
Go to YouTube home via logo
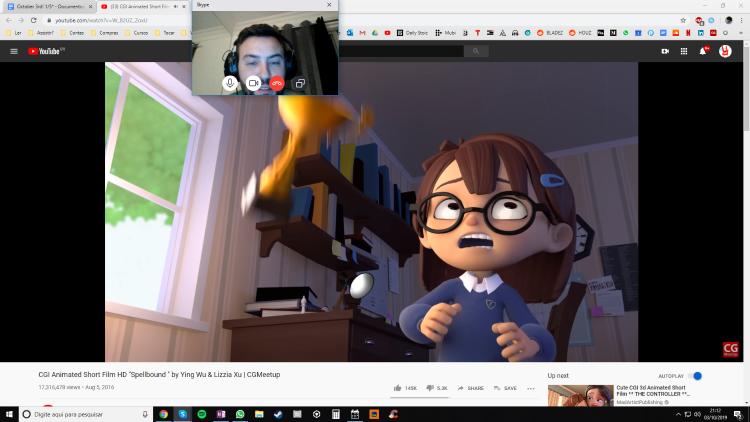46,51
